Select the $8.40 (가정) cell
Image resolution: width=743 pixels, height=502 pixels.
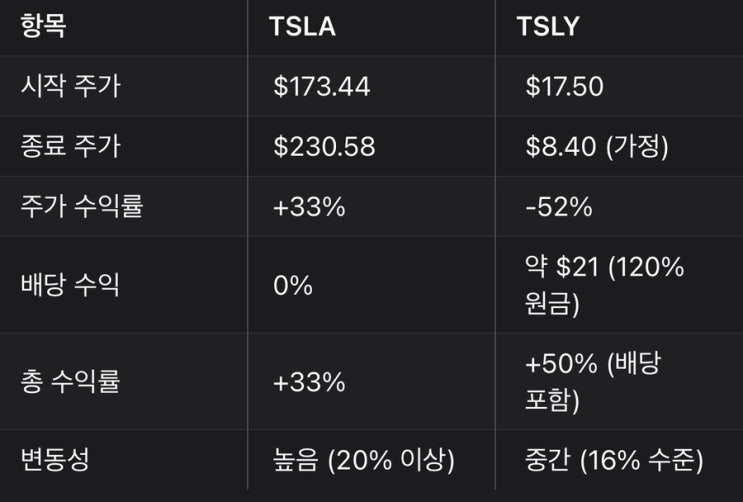597,147
